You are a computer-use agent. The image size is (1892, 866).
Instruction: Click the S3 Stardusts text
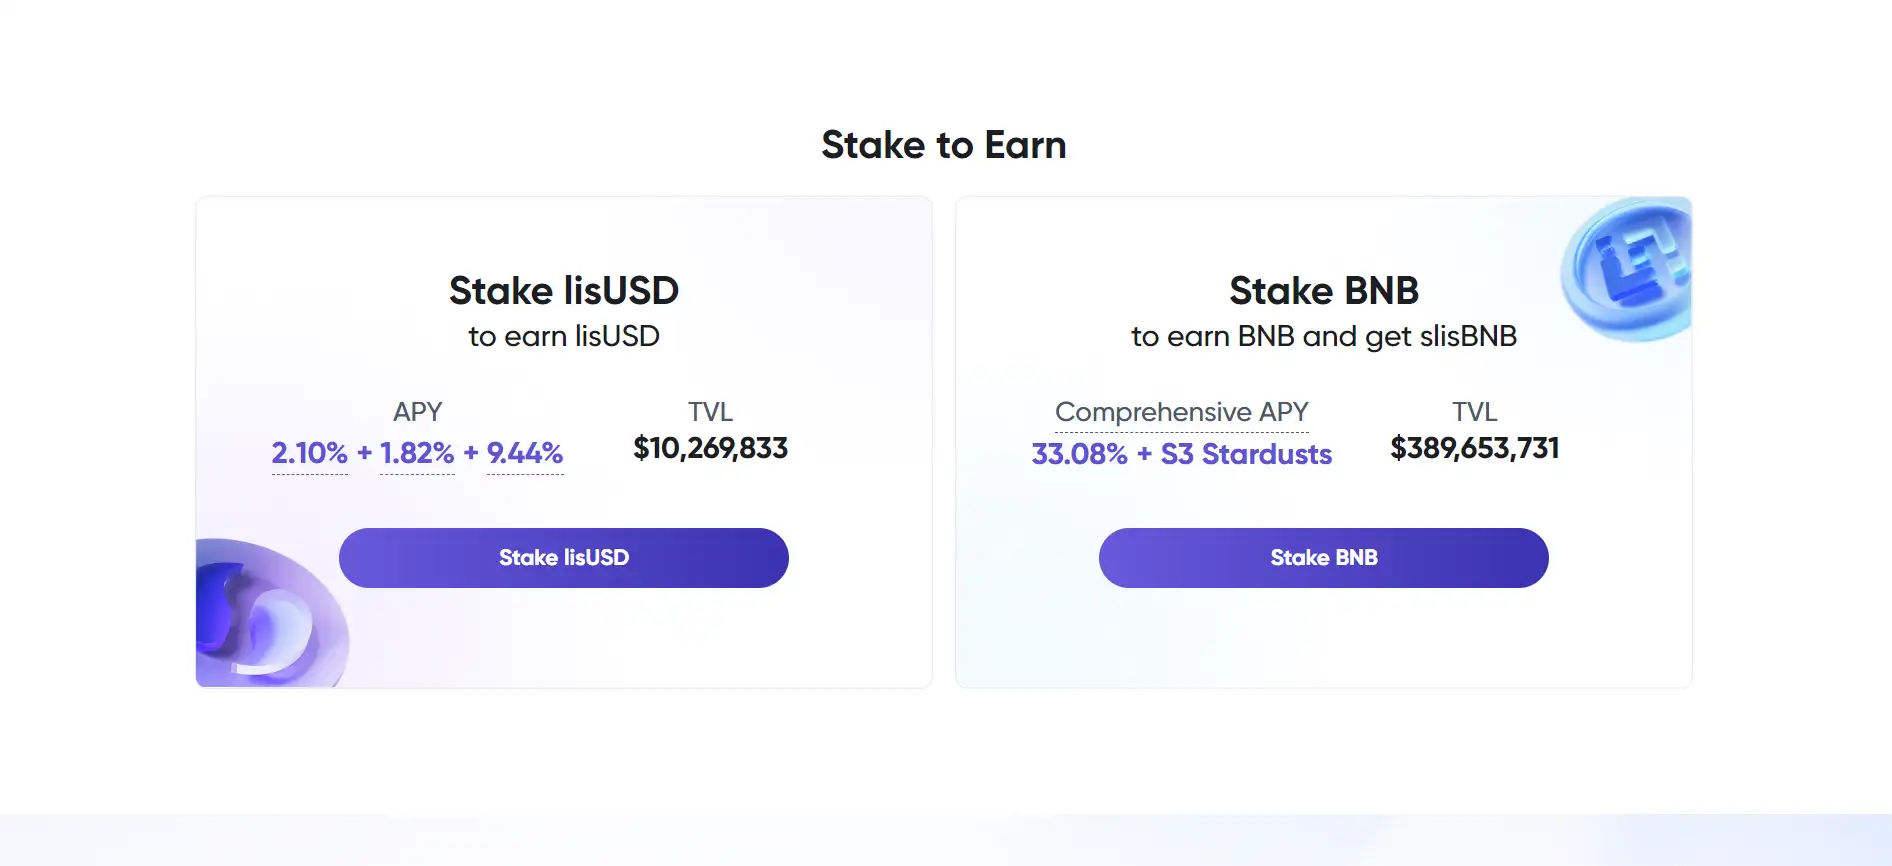click(x=1246, y=454)
